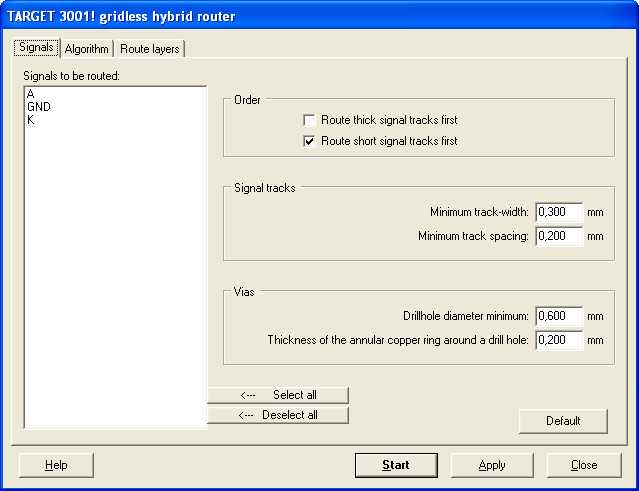Click the Deselect all button
The image size is (639, 491).
click(x=278, y=415)
